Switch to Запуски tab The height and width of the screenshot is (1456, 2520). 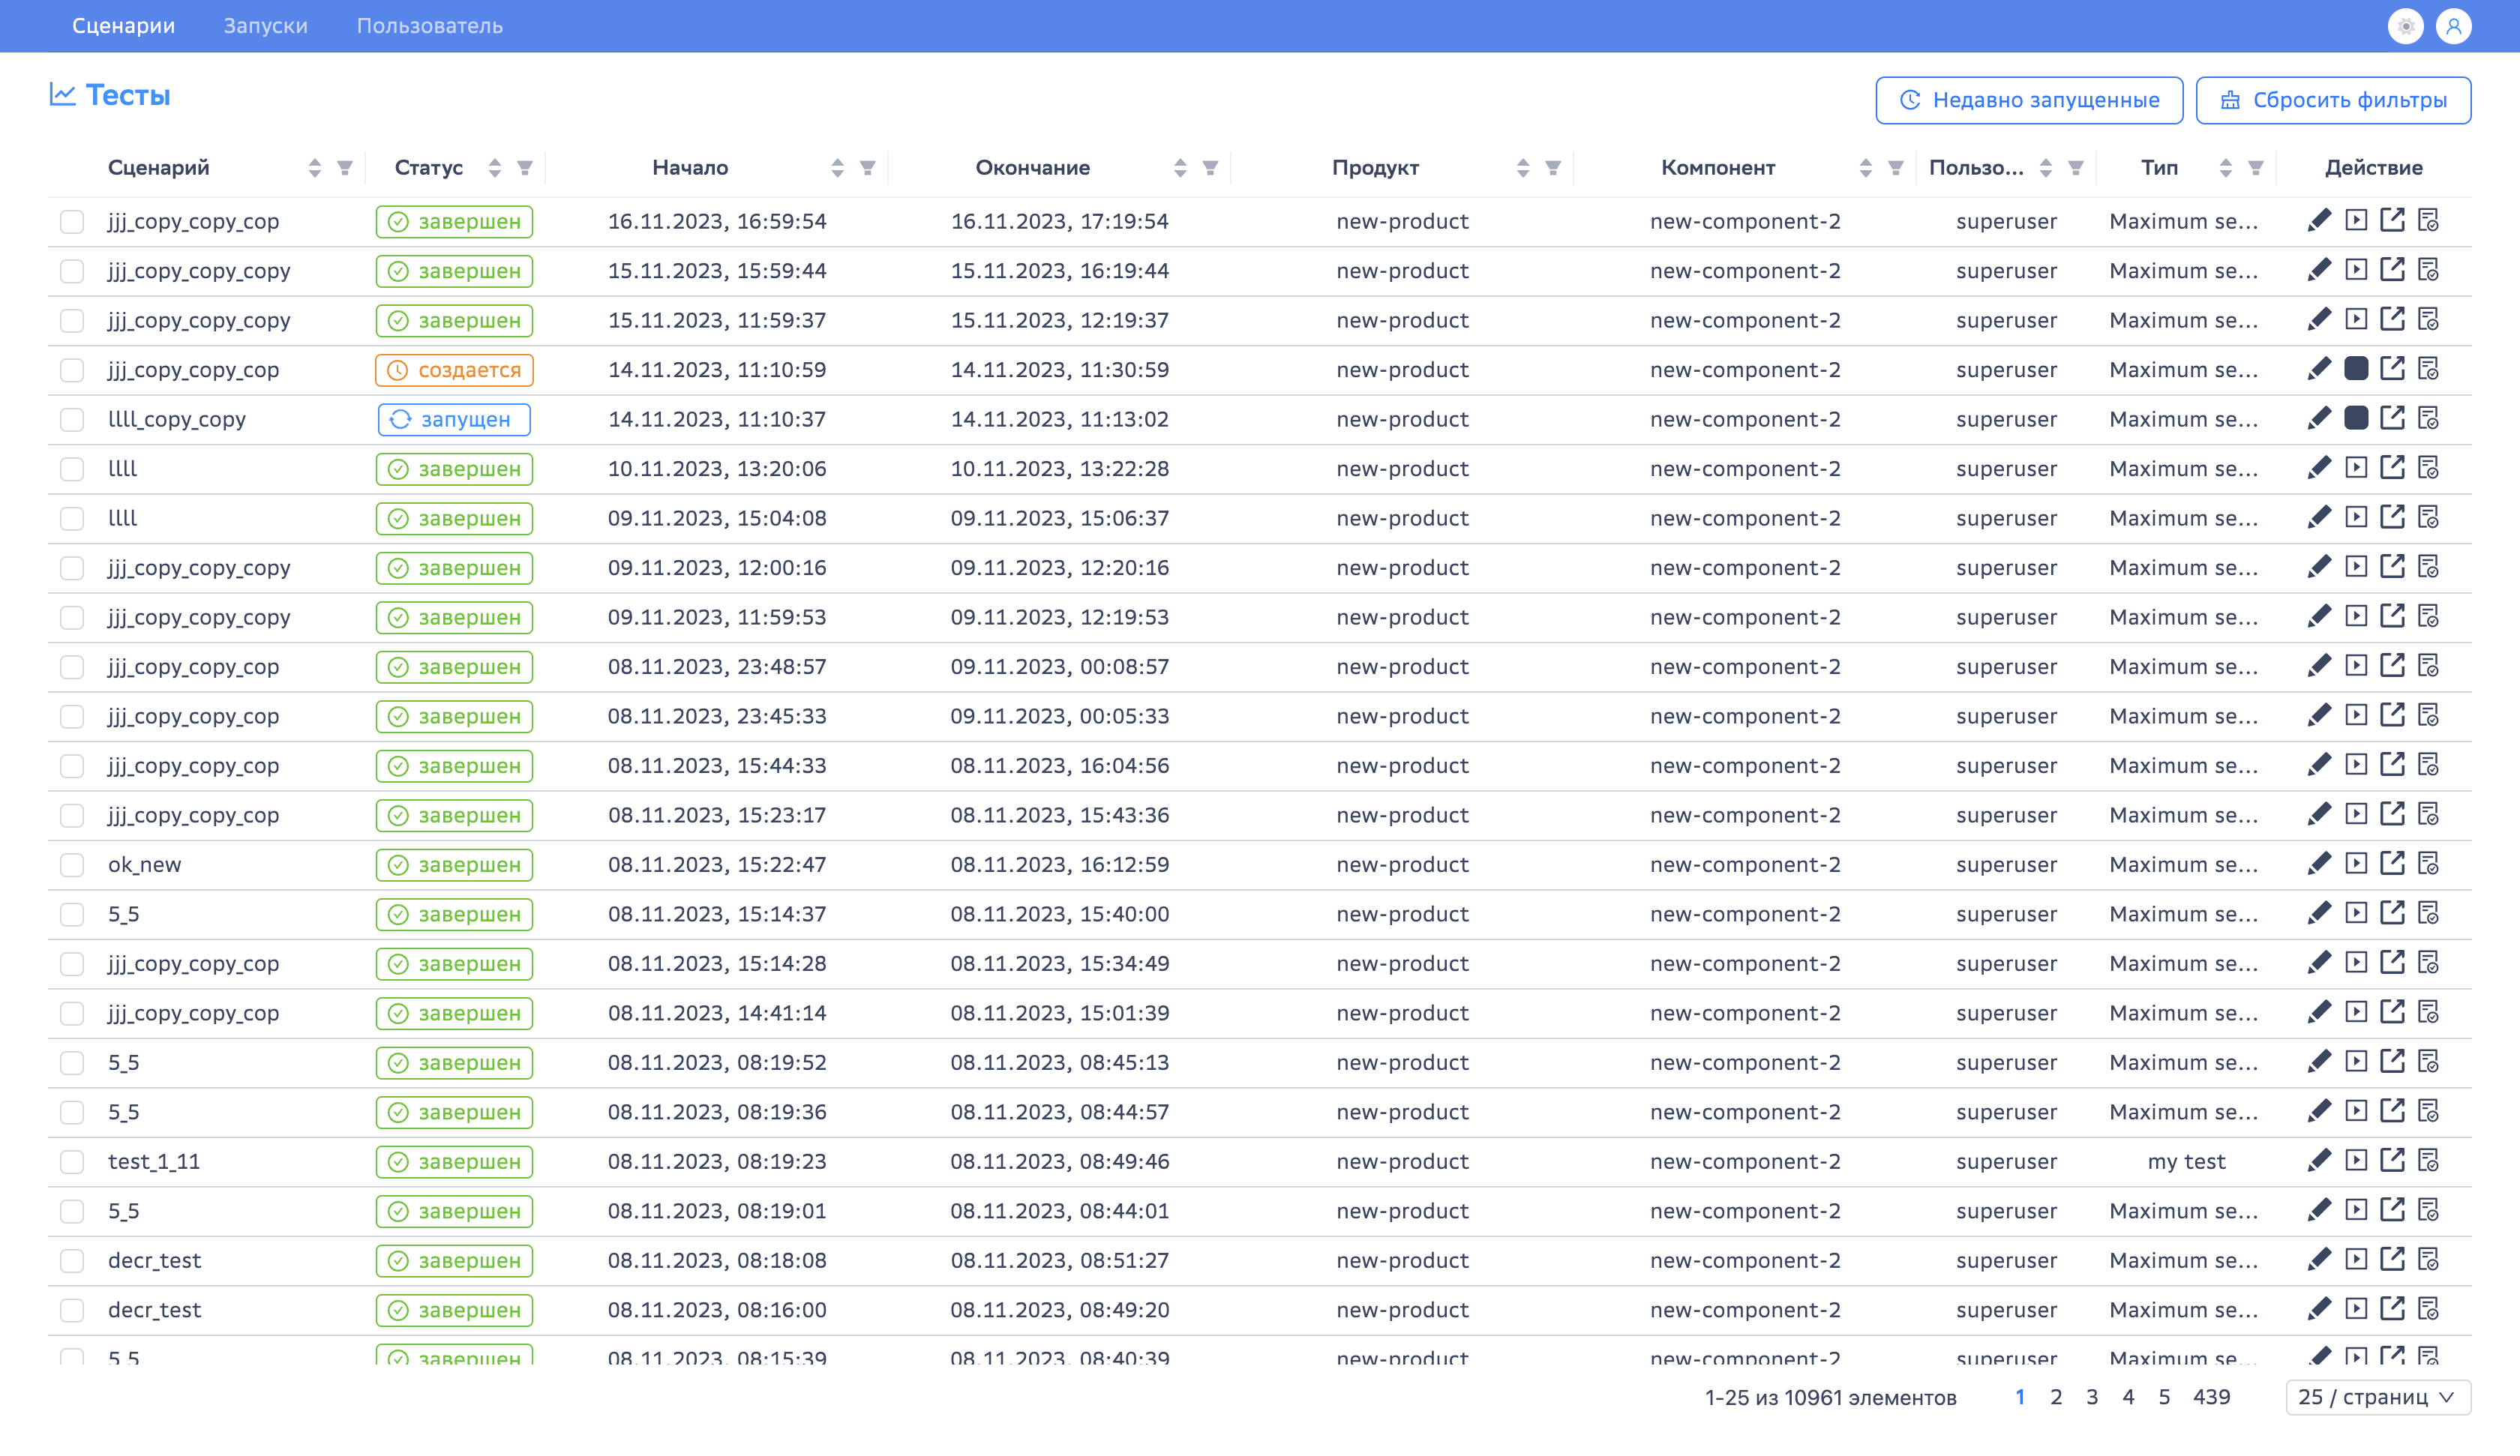point(265,26)
